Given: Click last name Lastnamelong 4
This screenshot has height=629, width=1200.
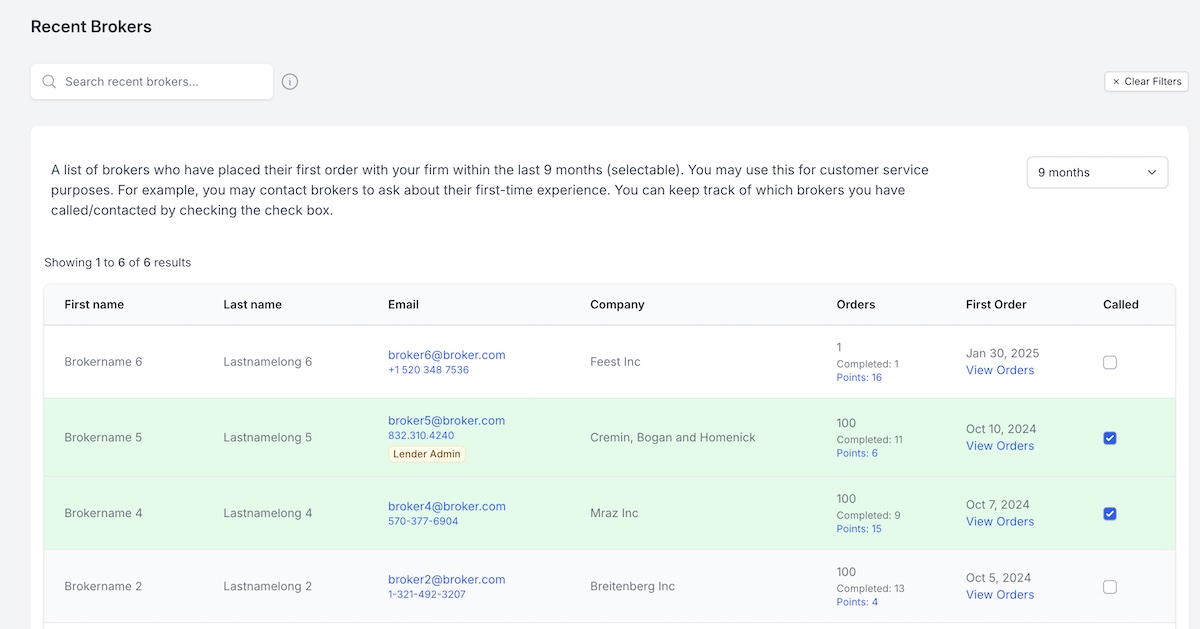Looking at the screenshot, I should [268, 513].
